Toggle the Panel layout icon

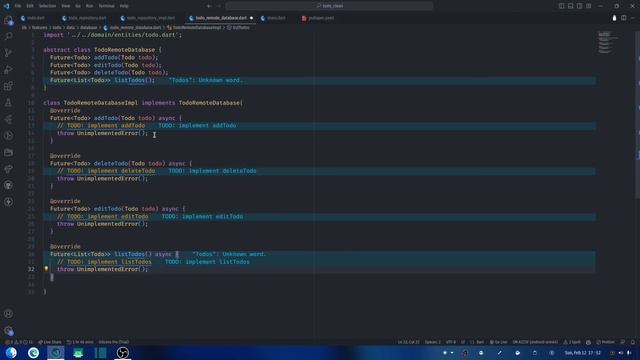571,6
